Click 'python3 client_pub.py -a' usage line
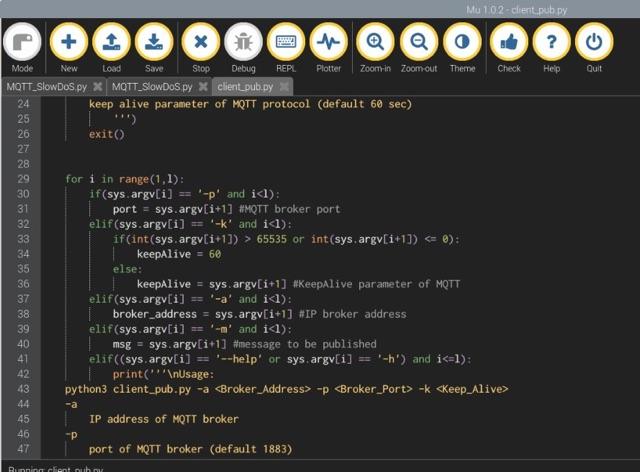This screenshot has height=472, width=640. [x=287, y=389]
